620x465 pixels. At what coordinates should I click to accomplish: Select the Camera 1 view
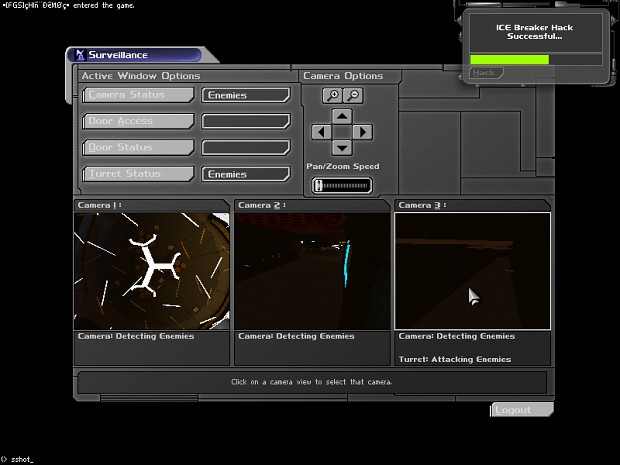coord(151,270)
